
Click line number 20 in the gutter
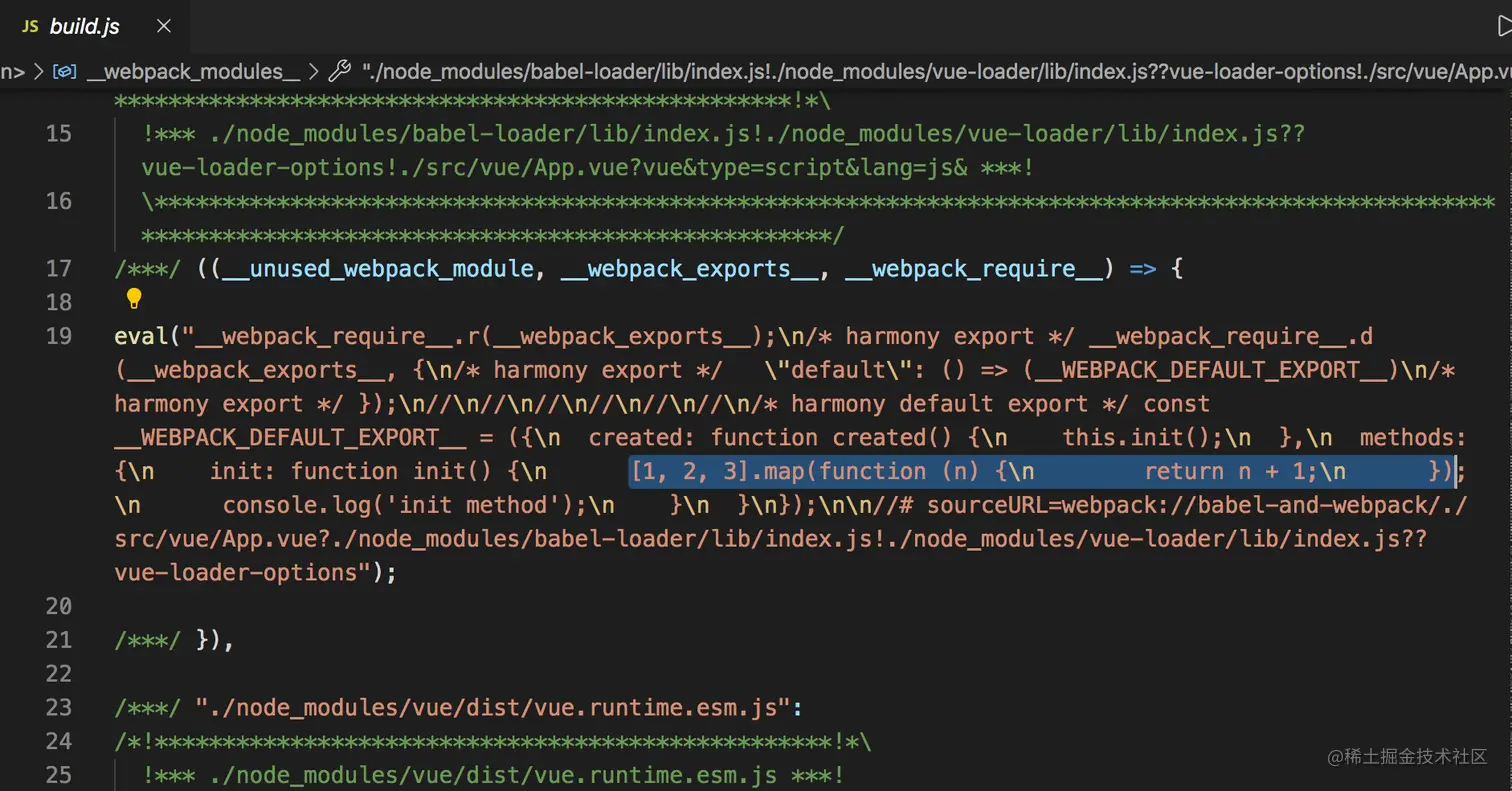click(59, 606)
